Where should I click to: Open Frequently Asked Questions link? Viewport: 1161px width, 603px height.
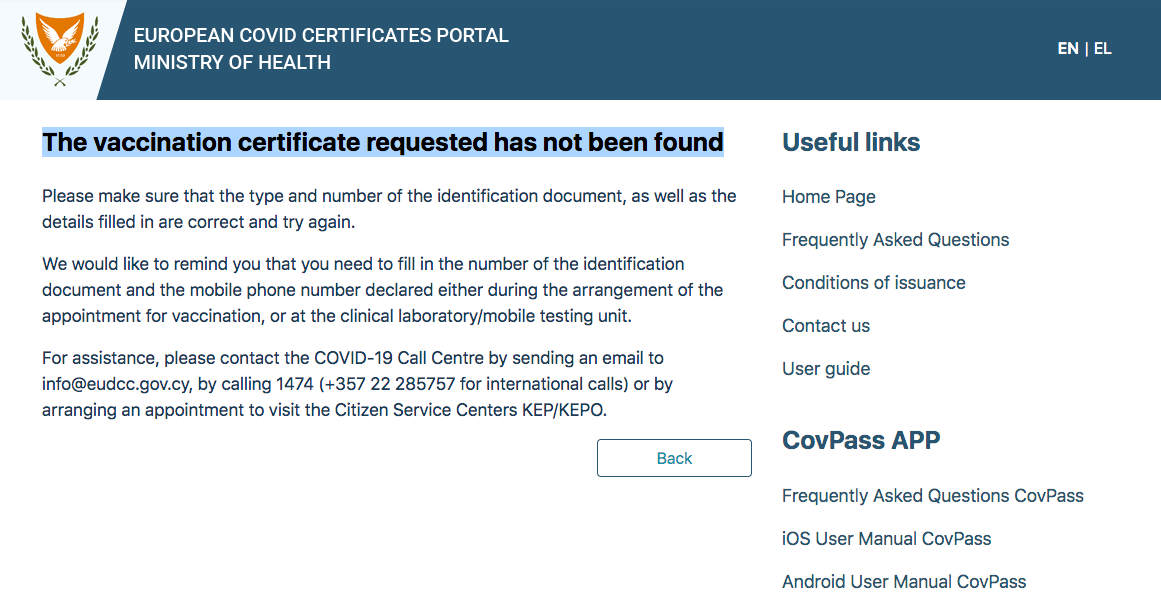[895, 239]
